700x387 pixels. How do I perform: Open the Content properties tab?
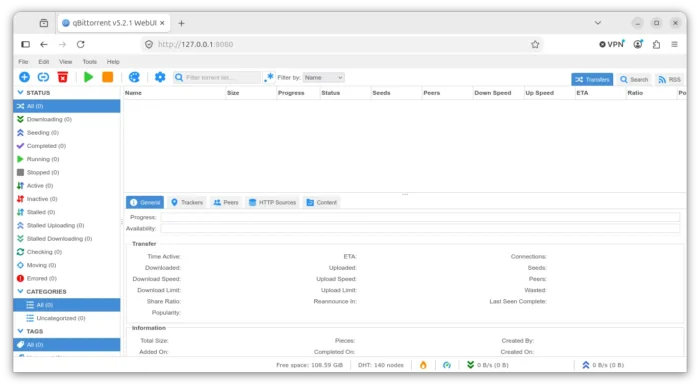(x=321, y=202)
